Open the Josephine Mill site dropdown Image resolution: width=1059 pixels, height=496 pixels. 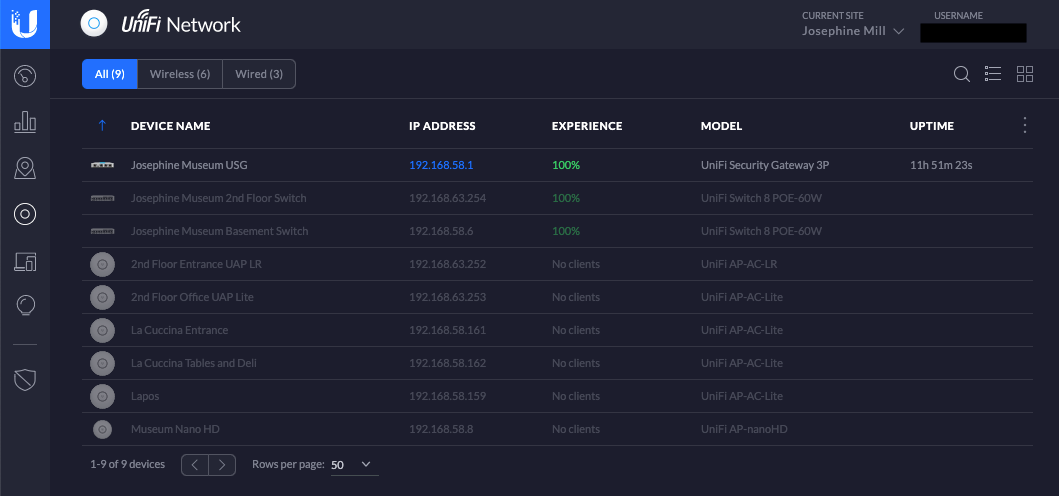click(x=853, y=31)
